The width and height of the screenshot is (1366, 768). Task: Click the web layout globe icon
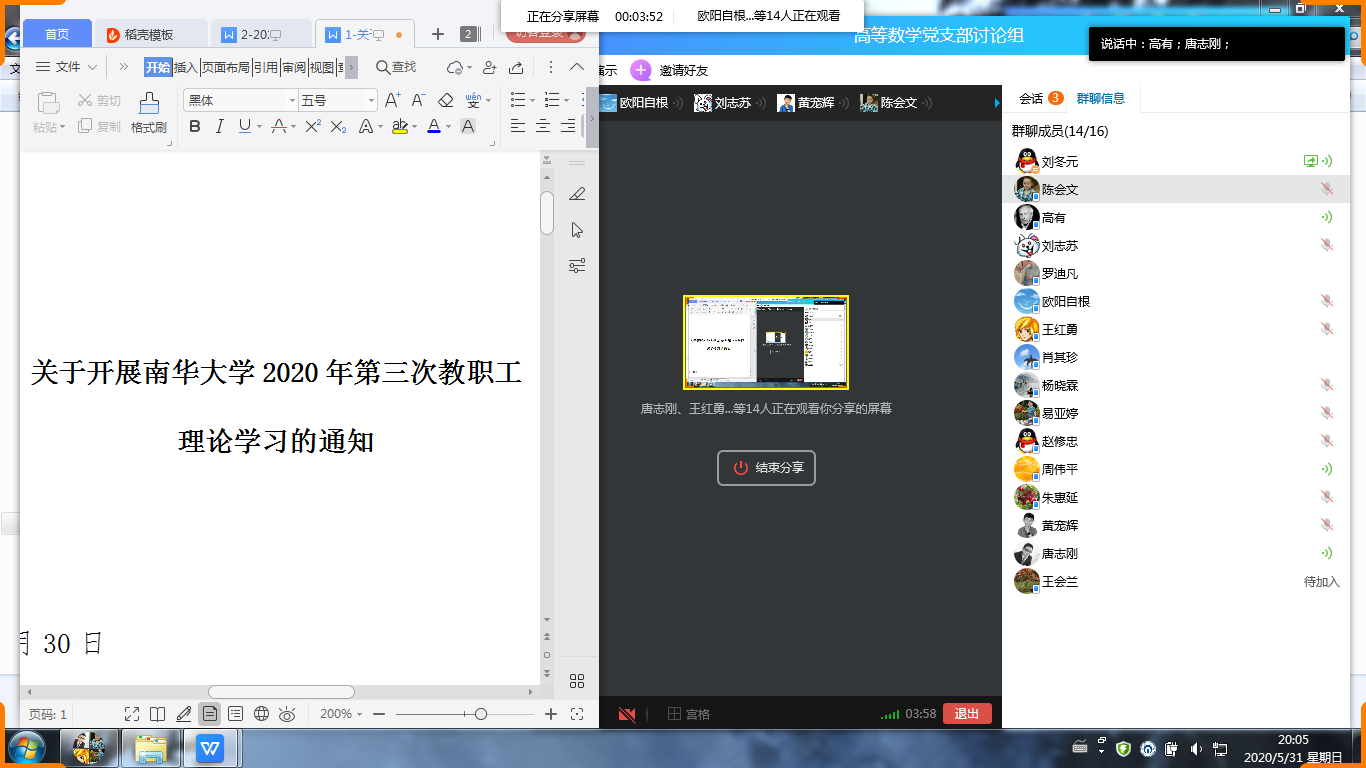pos(262,714)
